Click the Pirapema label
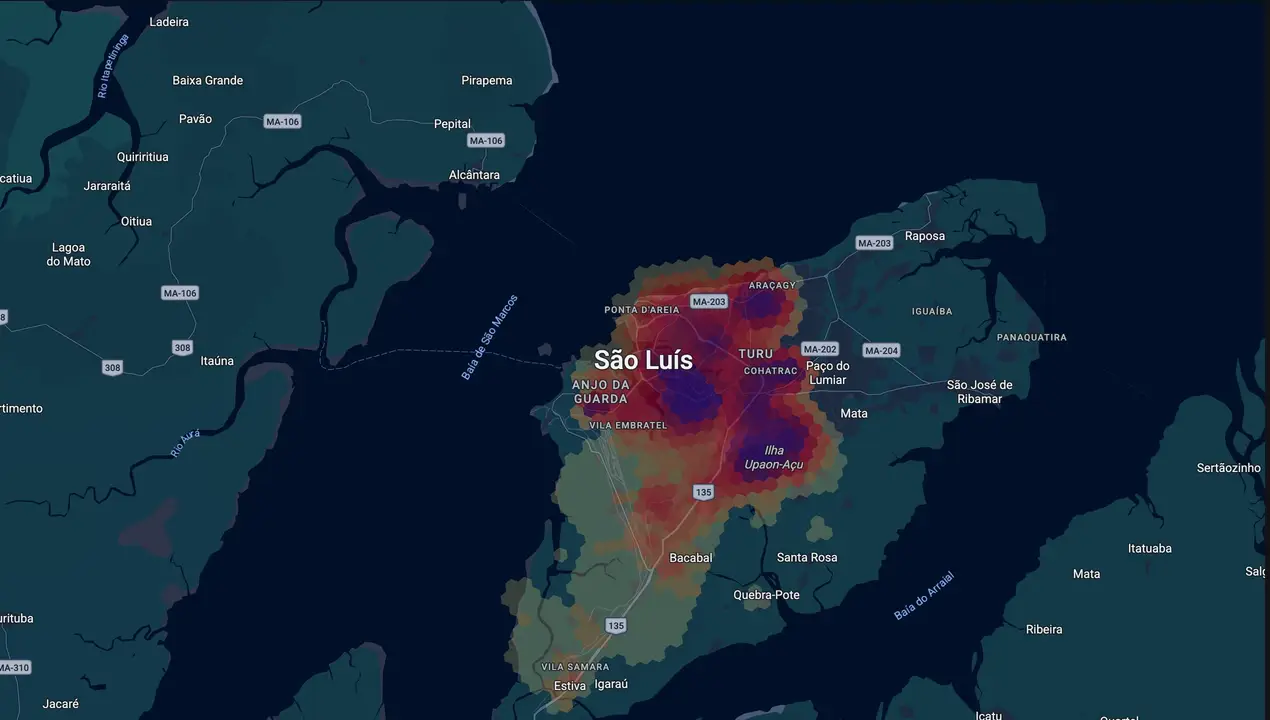Viewport: 1270px width, 720px height. 487,80
